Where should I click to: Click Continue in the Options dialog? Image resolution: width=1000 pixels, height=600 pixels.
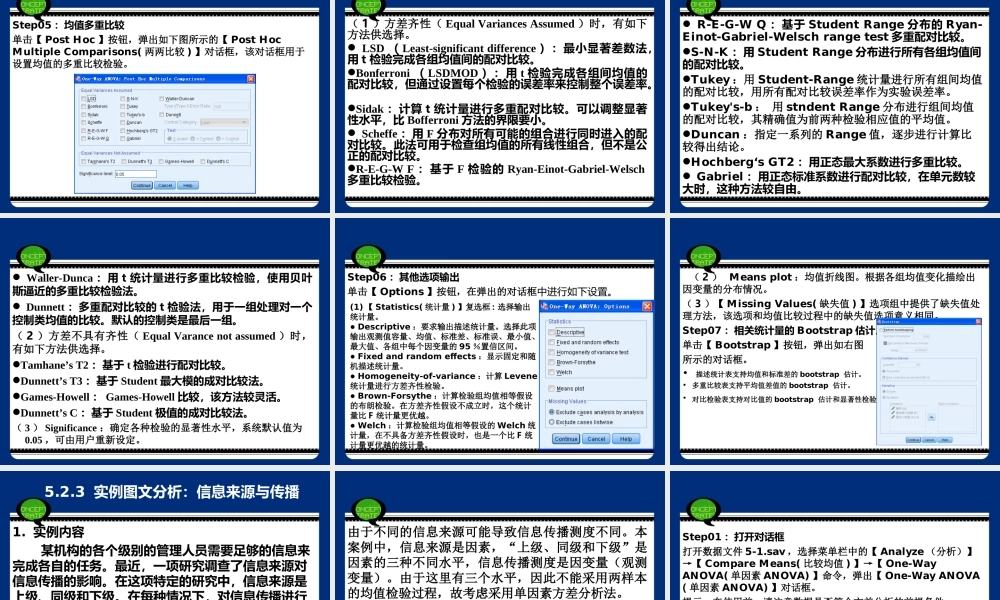click(x=566, y=438)
